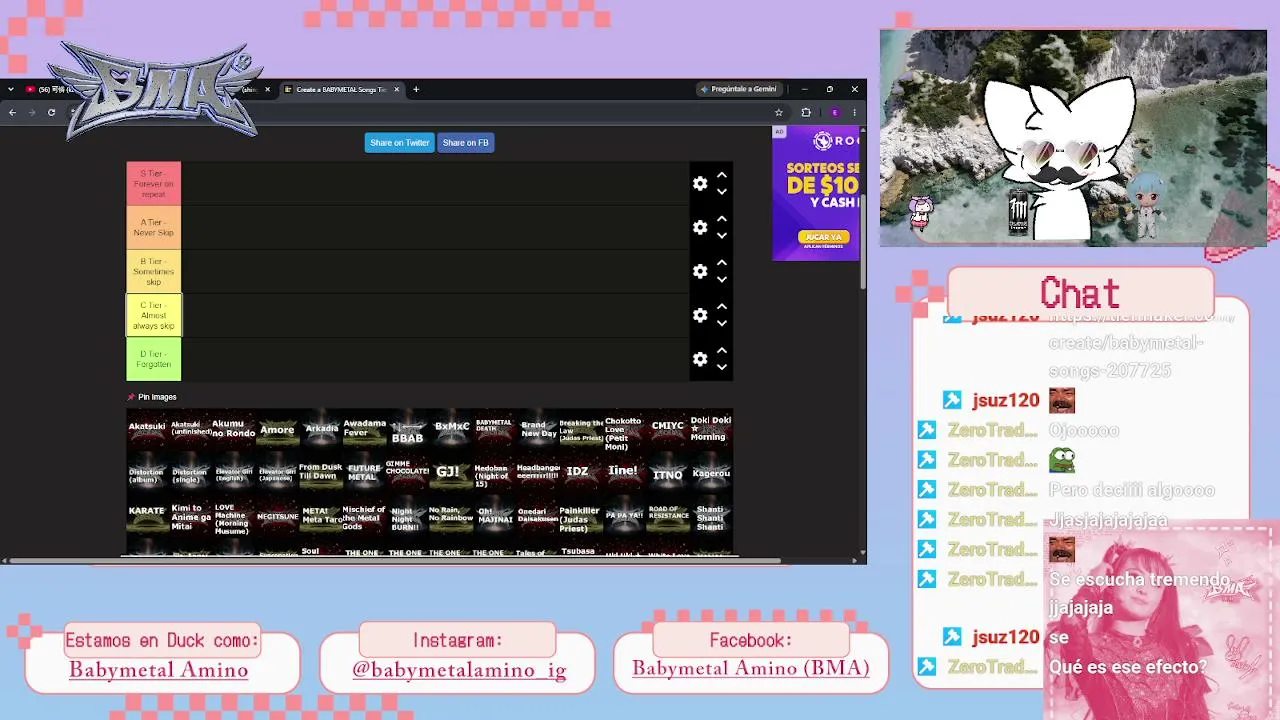
Task: Pick the Doki Doki Morning song tile
Action: (x=711, y=428)
